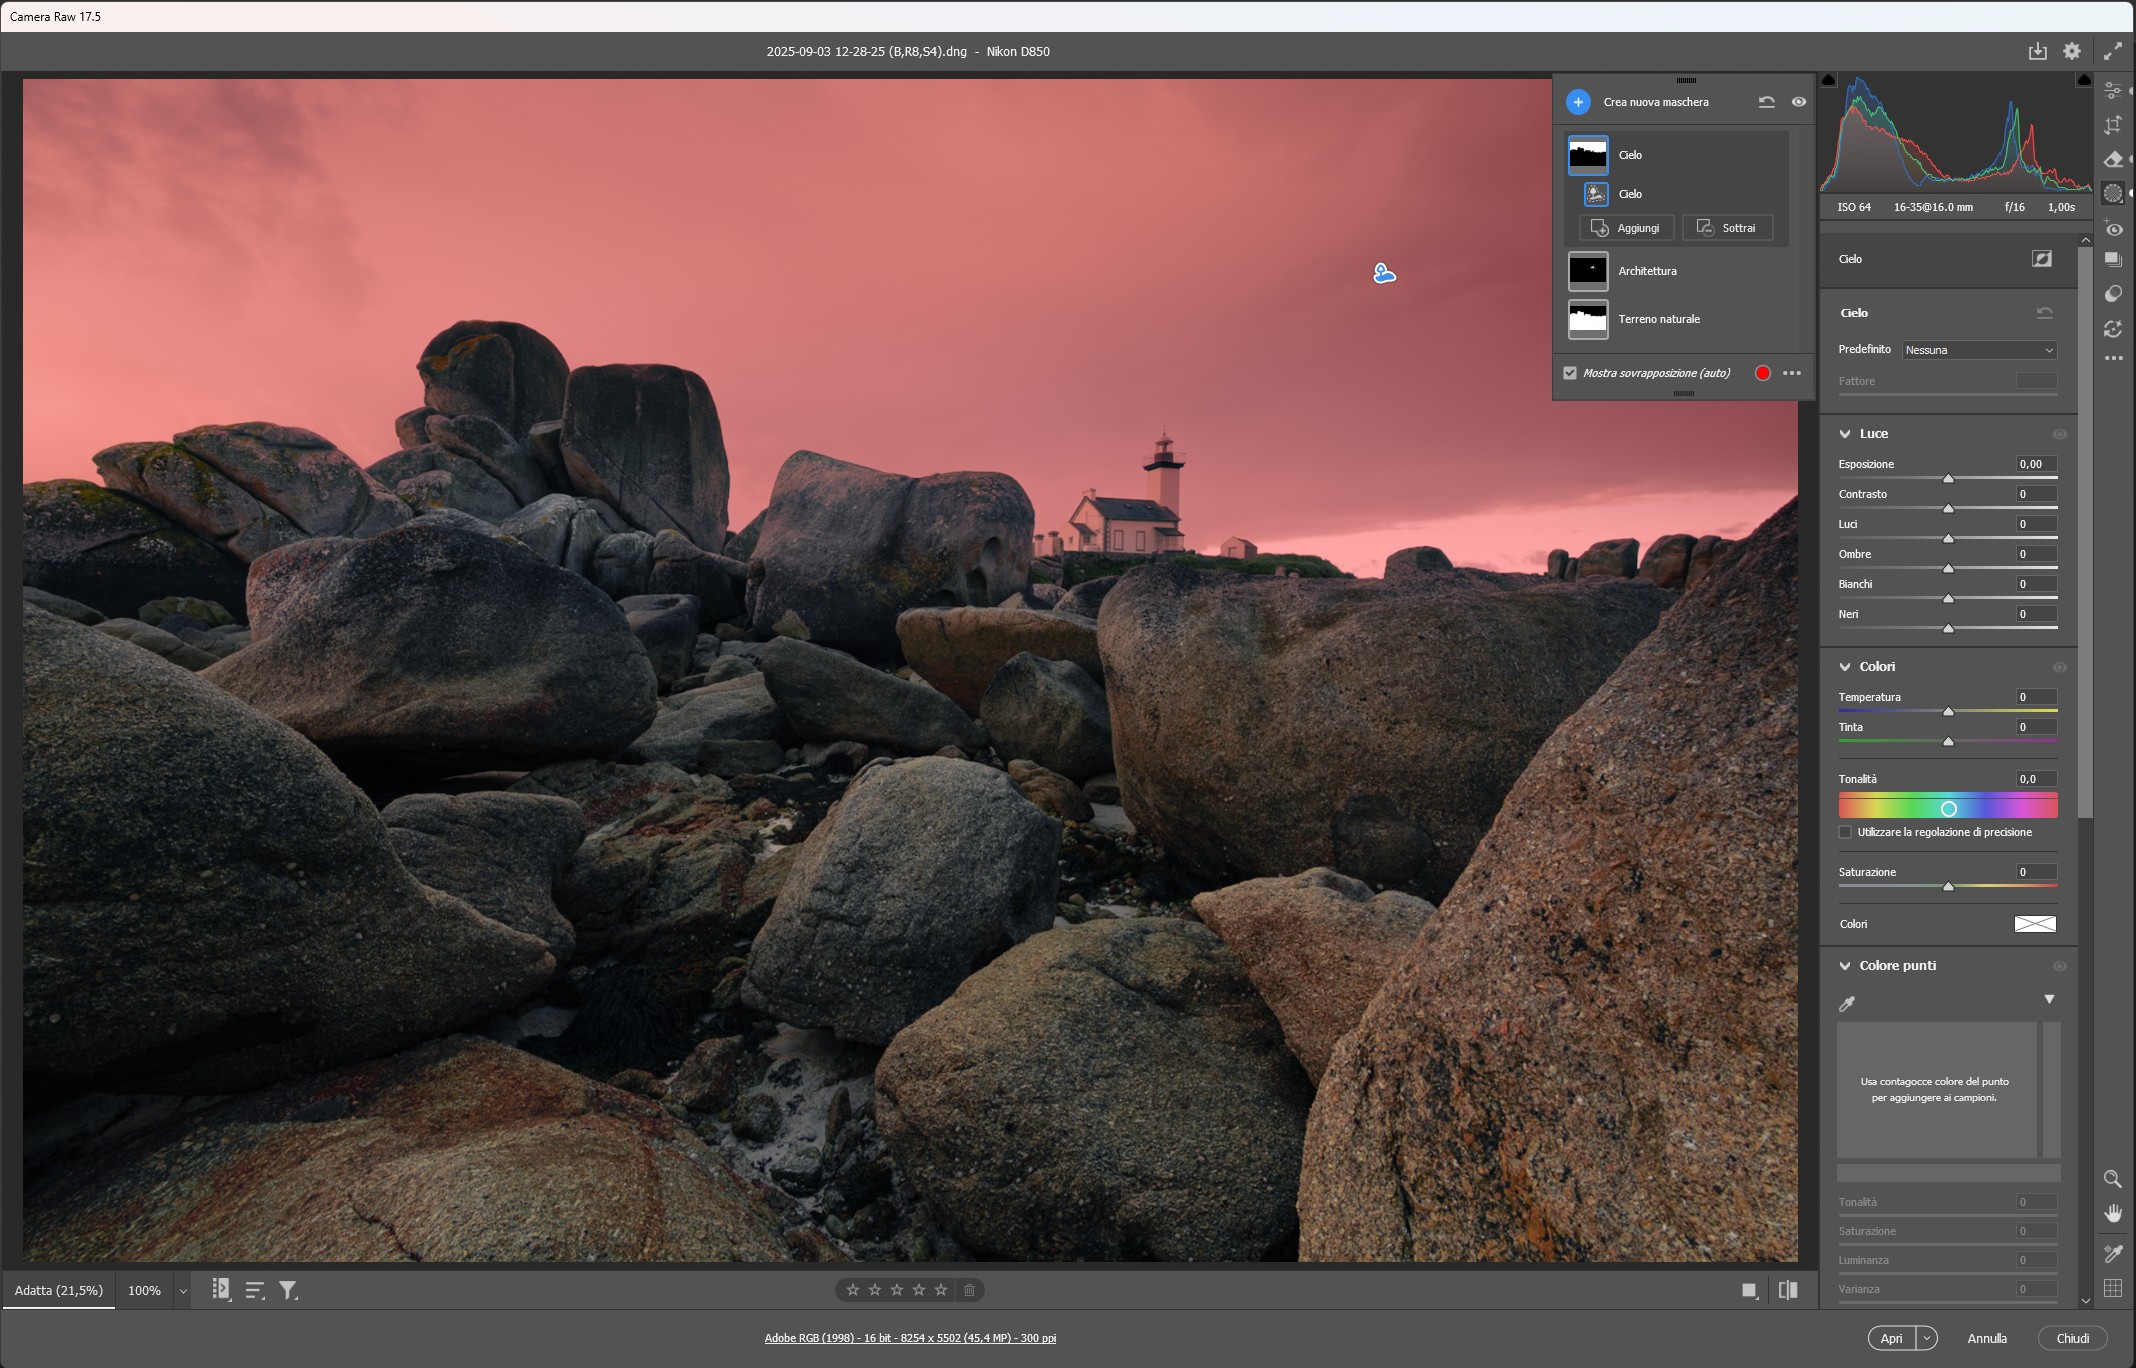Click the sky mask pin on the image

[1384, 274]
